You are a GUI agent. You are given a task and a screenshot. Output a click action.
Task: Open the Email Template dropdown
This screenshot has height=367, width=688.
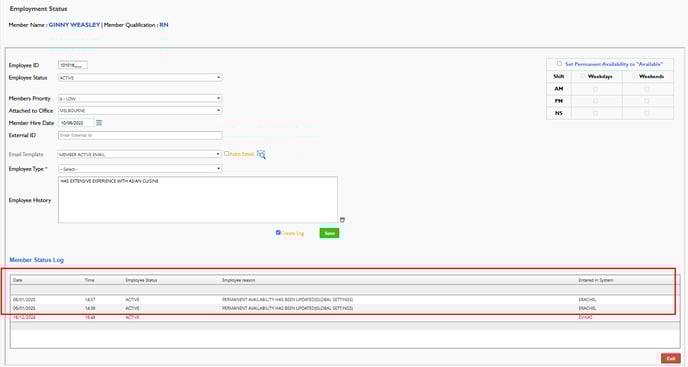(x=139, y=154)
